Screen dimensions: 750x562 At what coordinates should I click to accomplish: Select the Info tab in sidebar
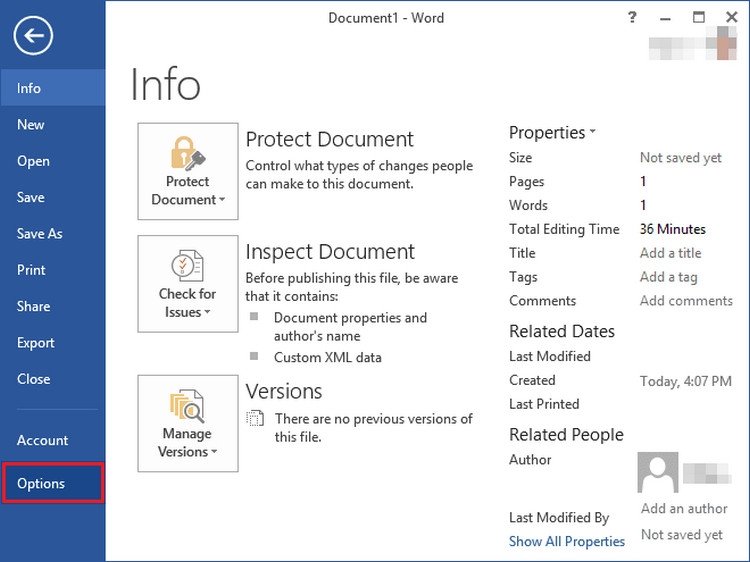[53, 88]
